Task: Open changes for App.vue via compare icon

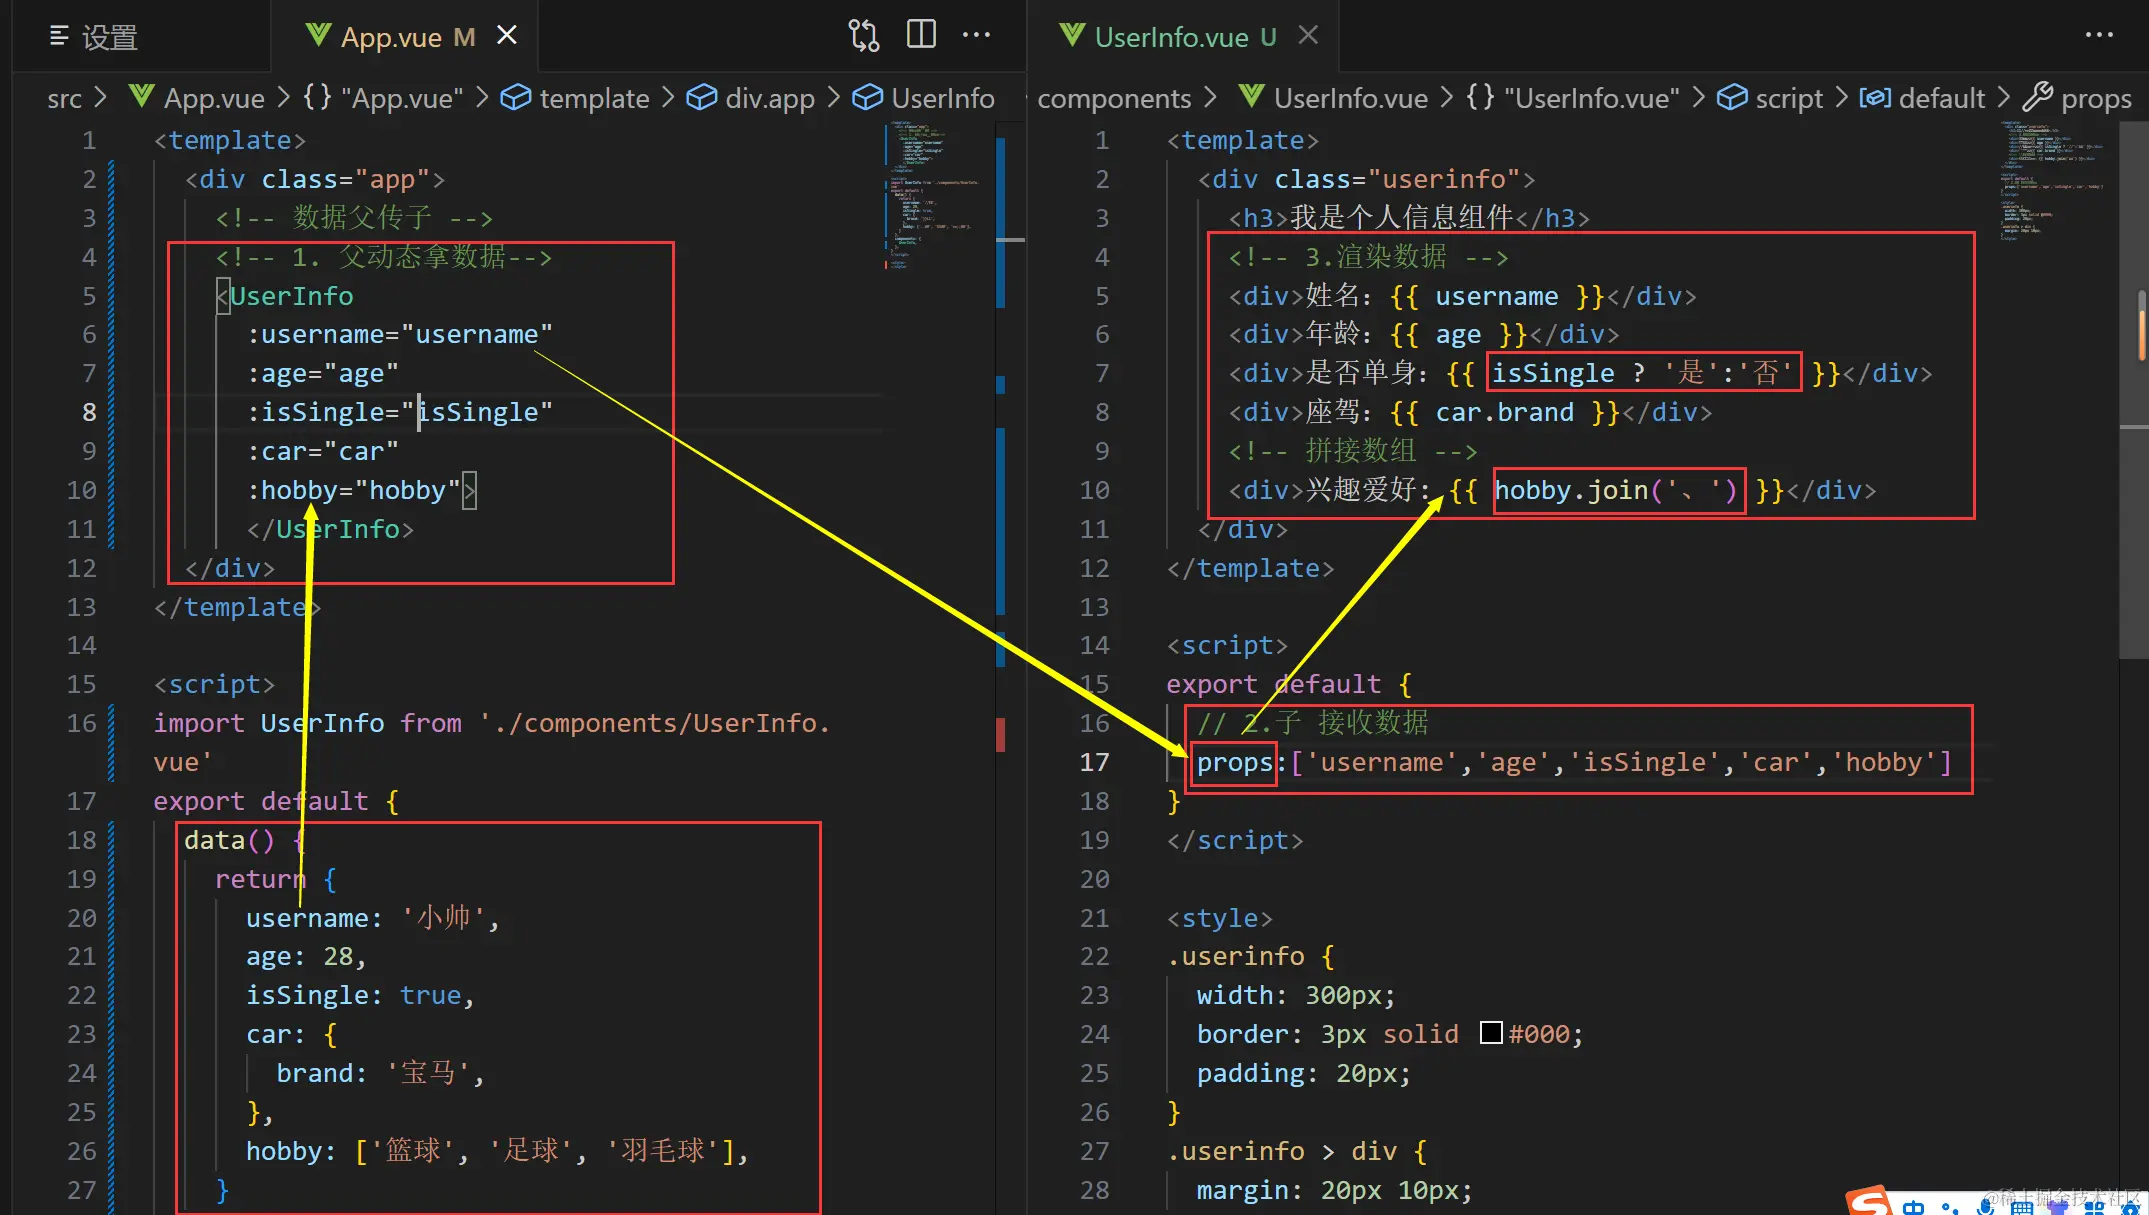Action: coord(864,36)
